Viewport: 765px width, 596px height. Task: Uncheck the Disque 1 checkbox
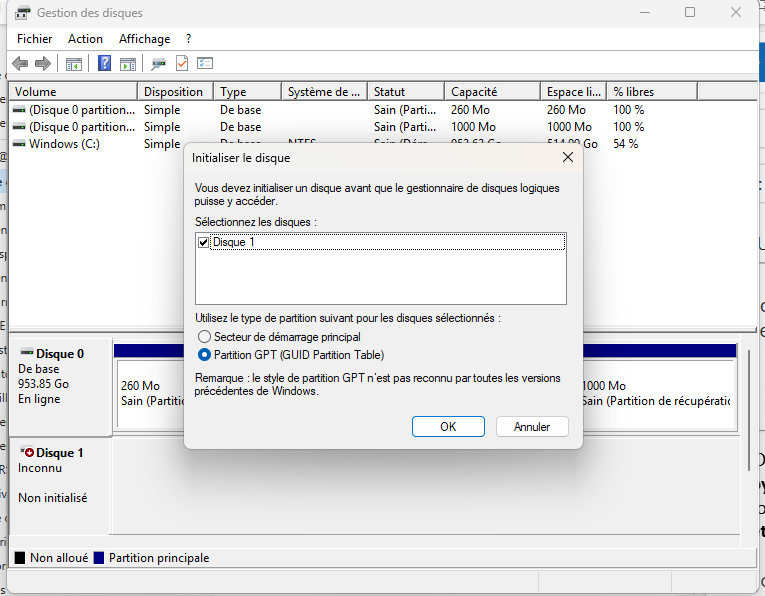[204, 242]
